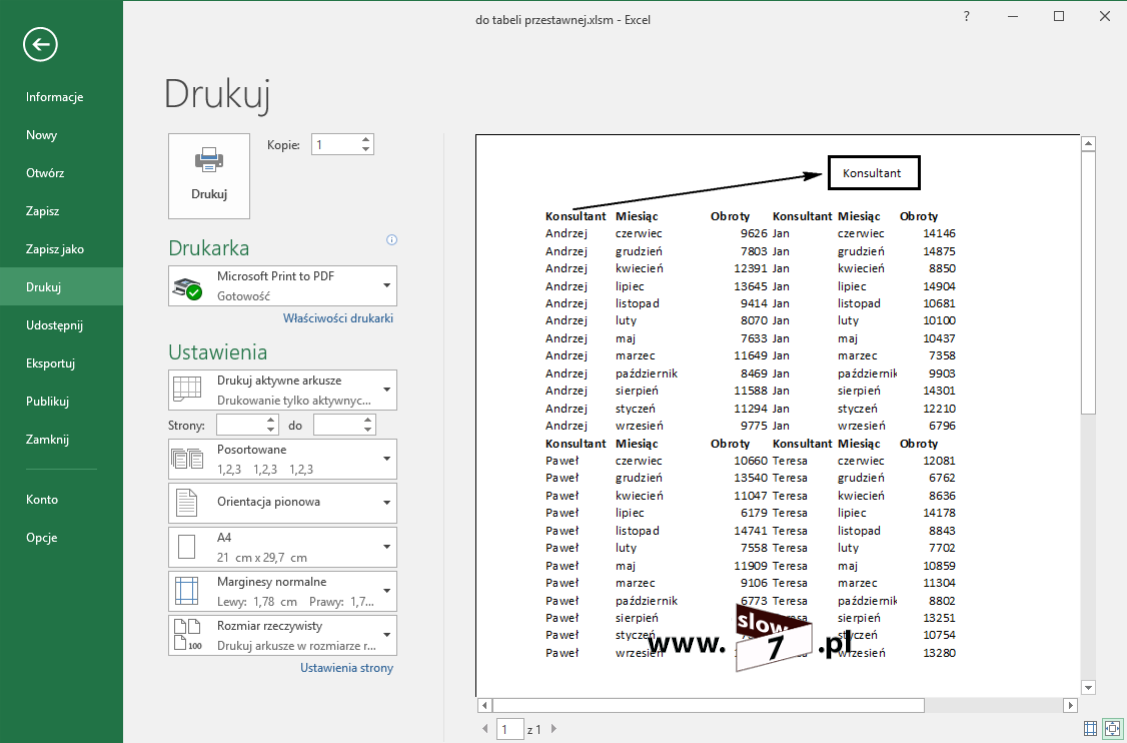Decrease the number of copies
This screenshot has width=1127, height=743.
coord(366,149)
